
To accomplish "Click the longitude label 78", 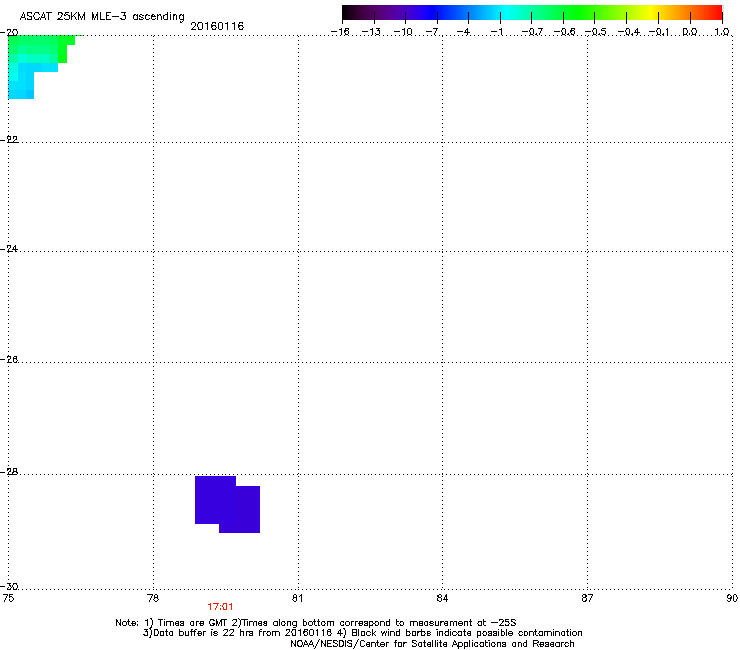I will (153, 598).
